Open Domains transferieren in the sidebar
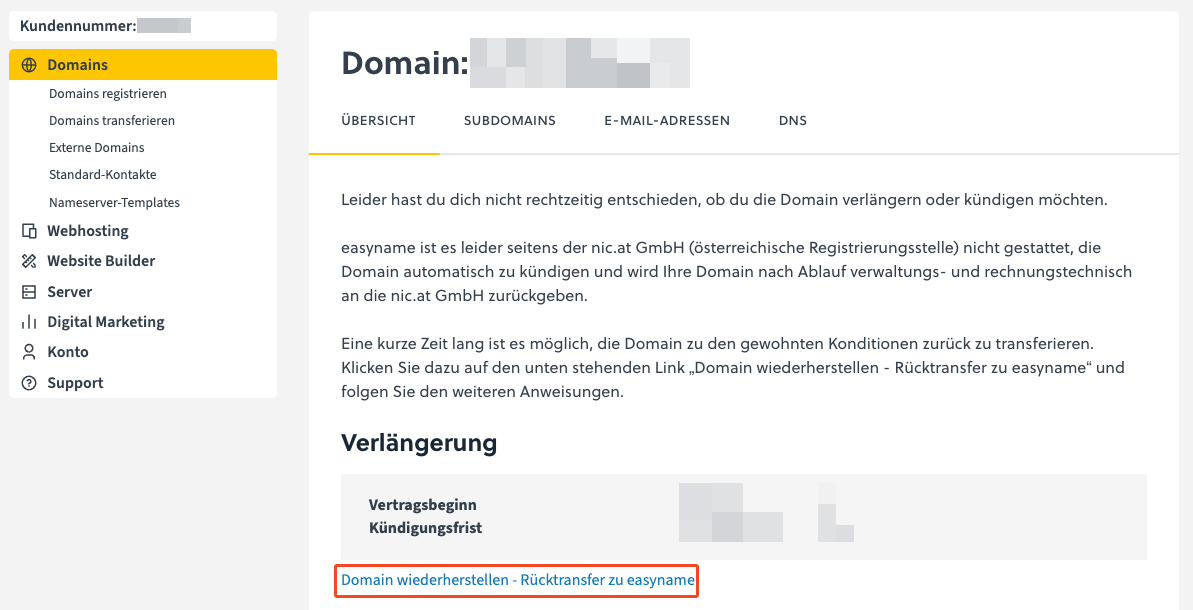Viewport: 1193px width, 610px height. point(112,121)
